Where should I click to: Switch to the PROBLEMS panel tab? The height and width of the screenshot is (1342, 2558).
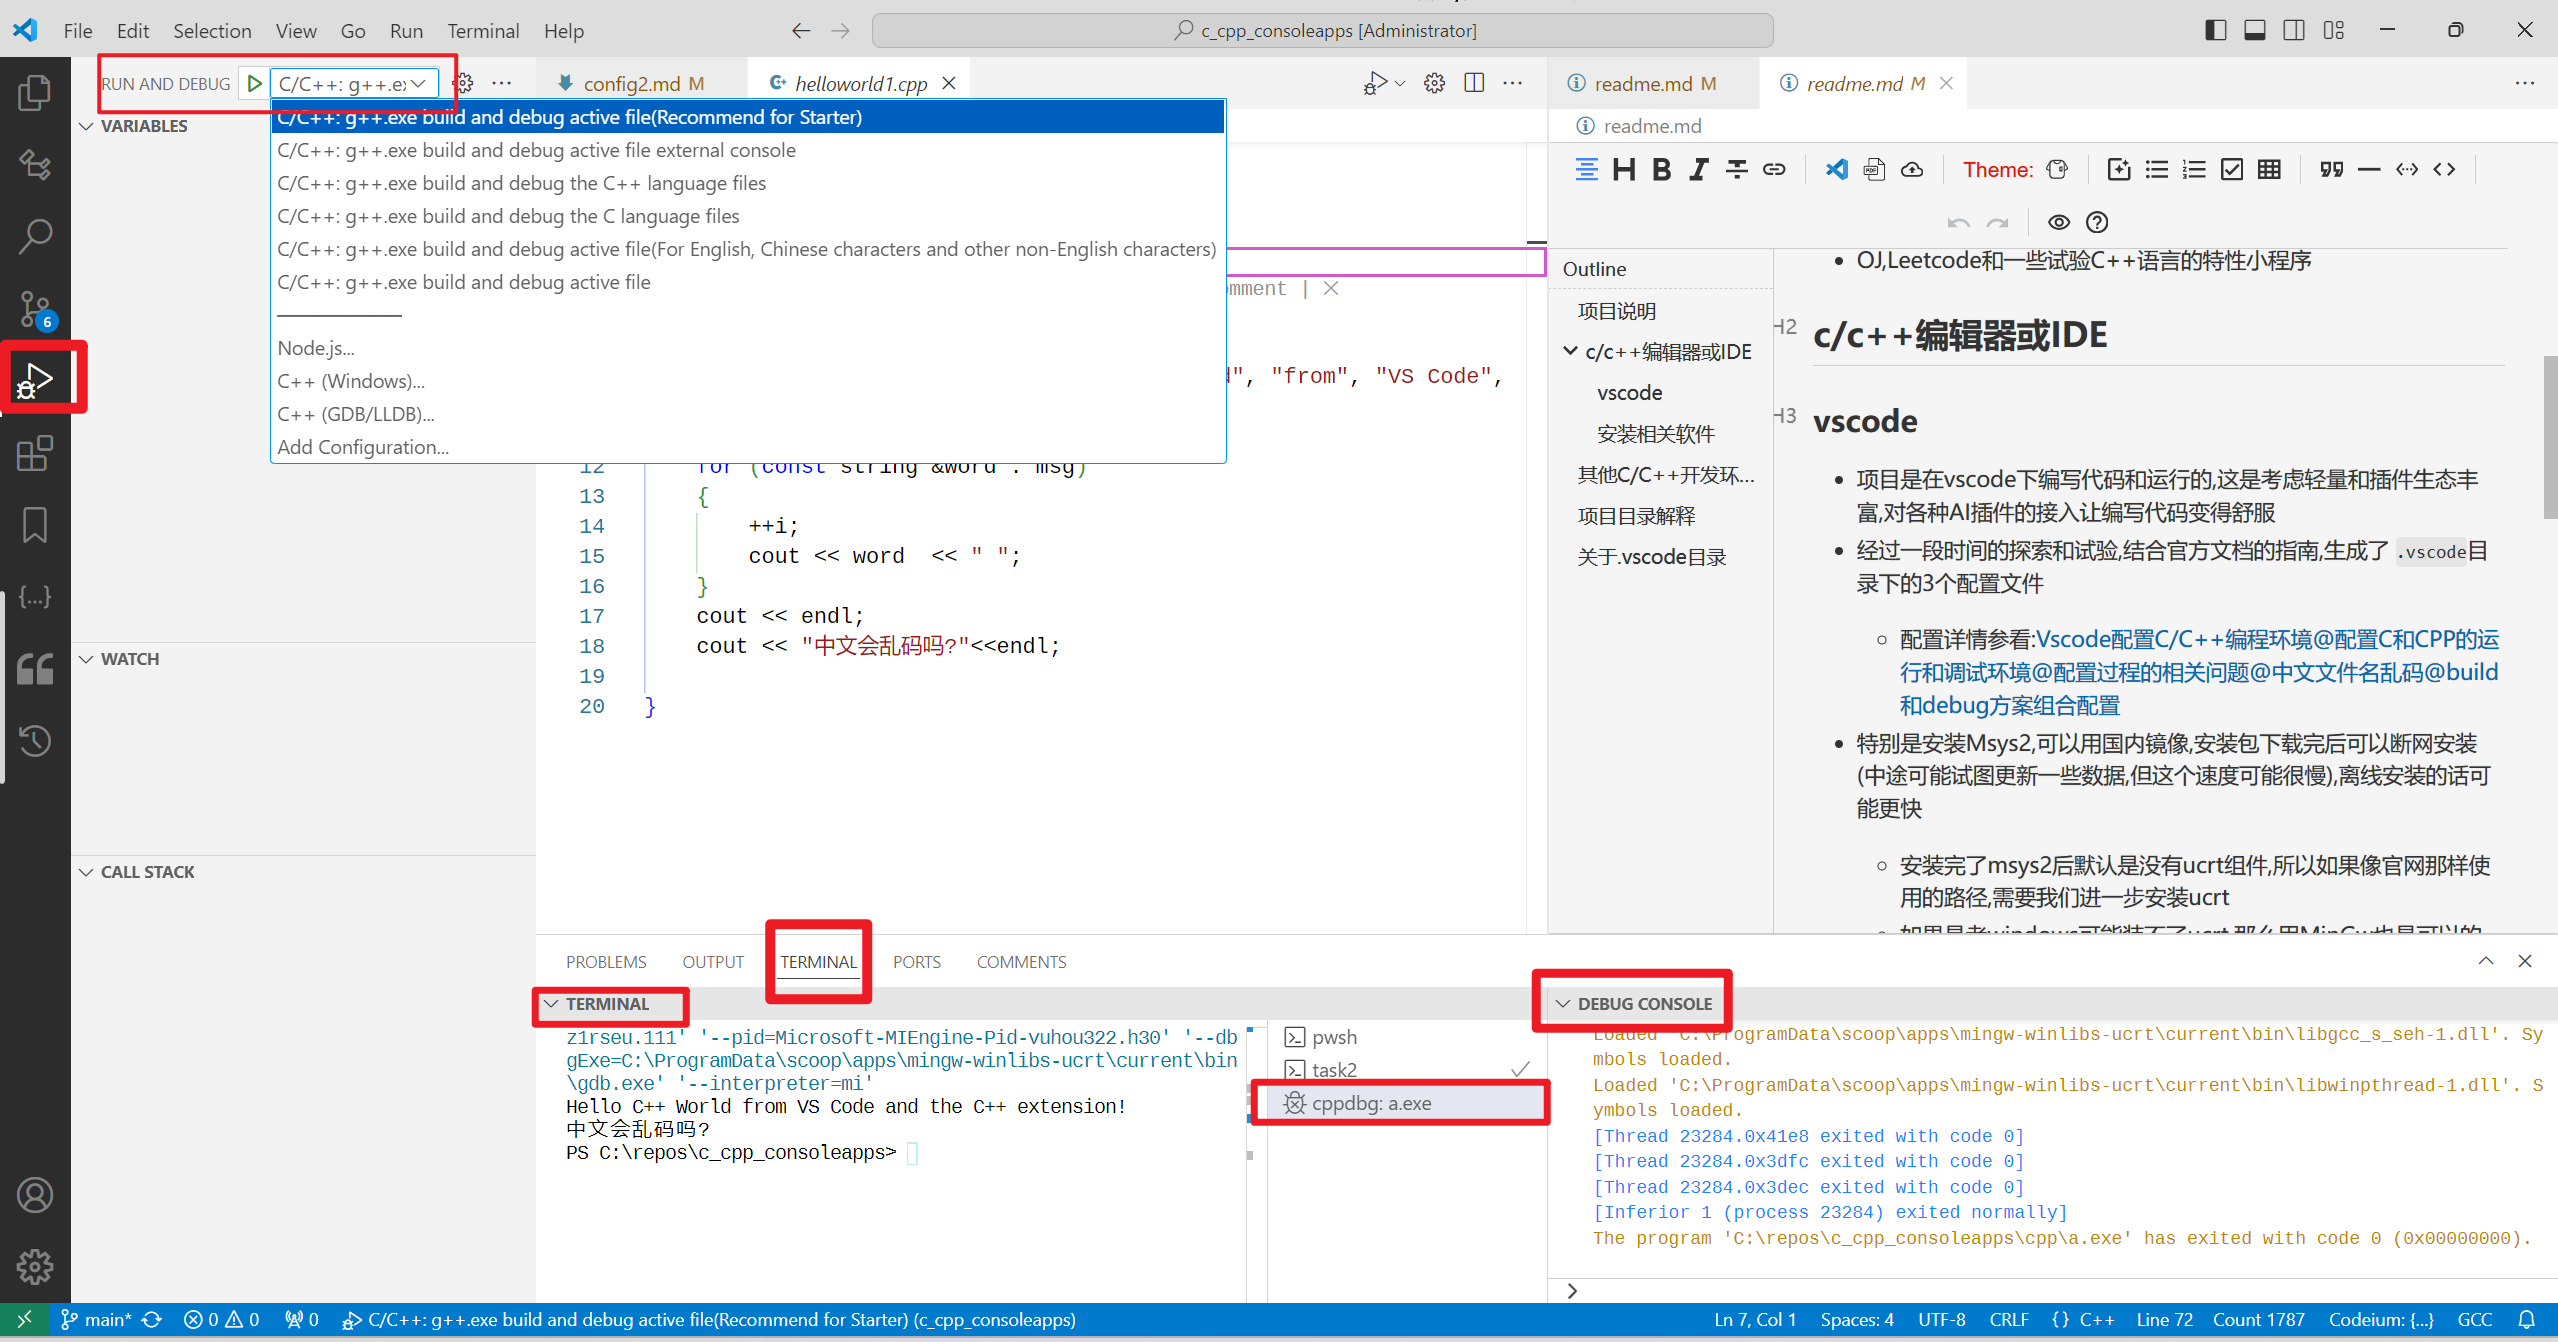[606, 962]
